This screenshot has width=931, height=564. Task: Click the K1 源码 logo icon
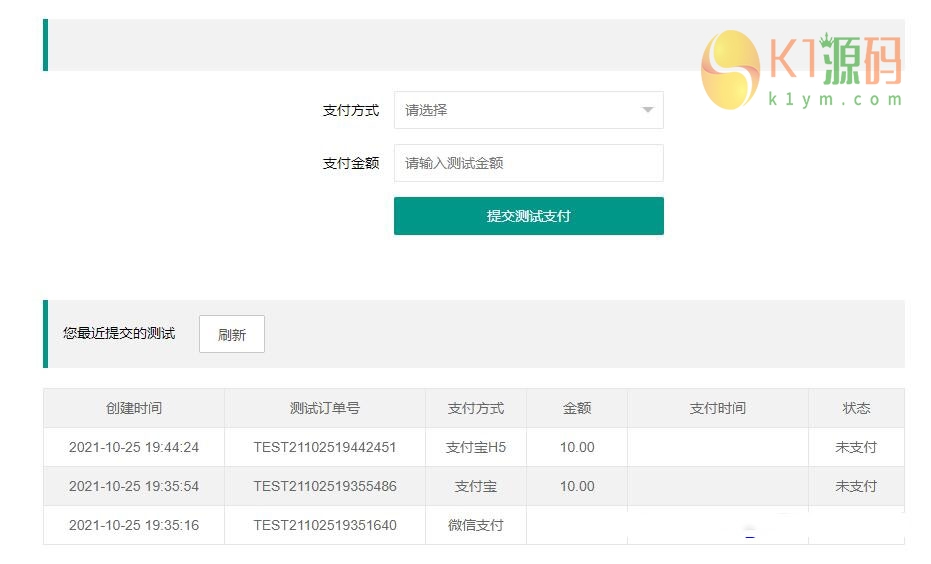[730, 68]
